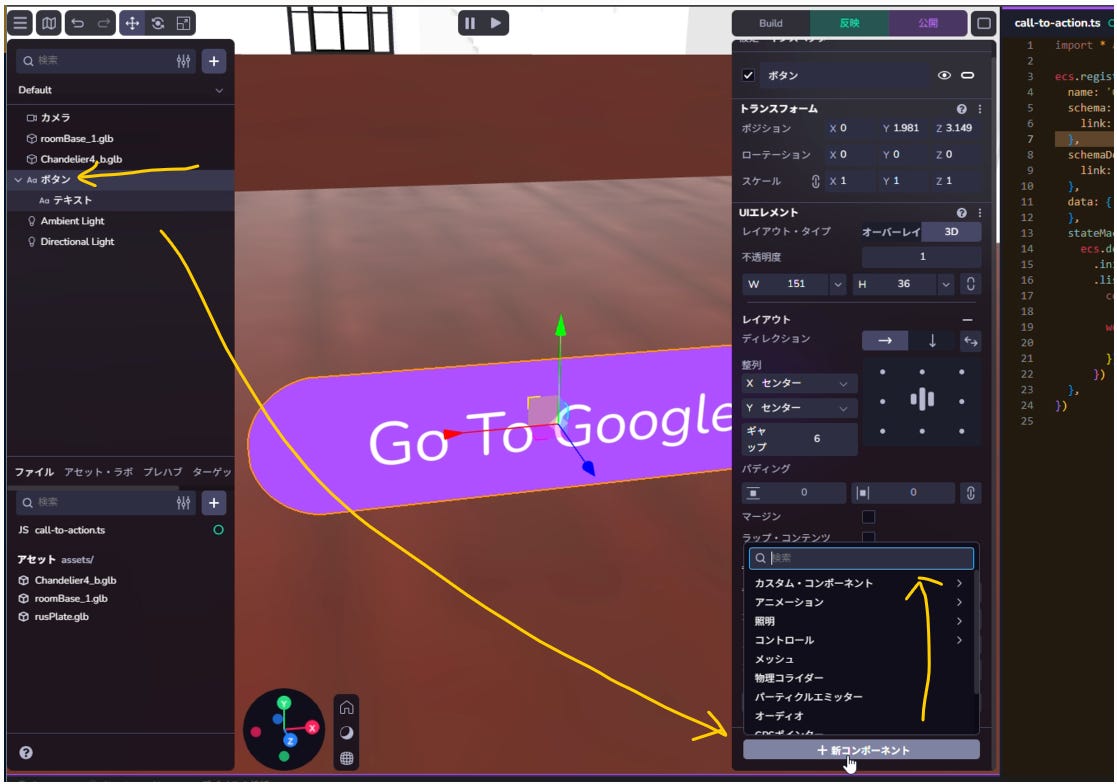Open UI Element component options menu

(x=980, y=213)
